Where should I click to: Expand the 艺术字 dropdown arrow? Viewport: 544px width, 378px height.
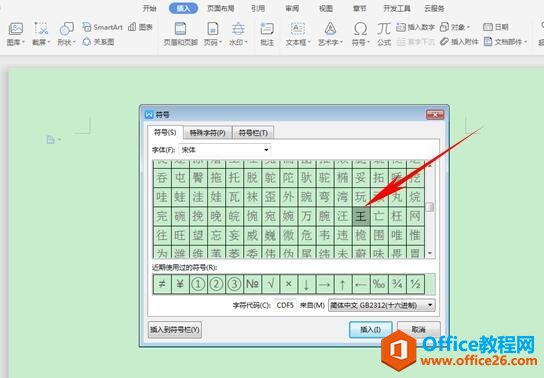[x=341, y=42]
